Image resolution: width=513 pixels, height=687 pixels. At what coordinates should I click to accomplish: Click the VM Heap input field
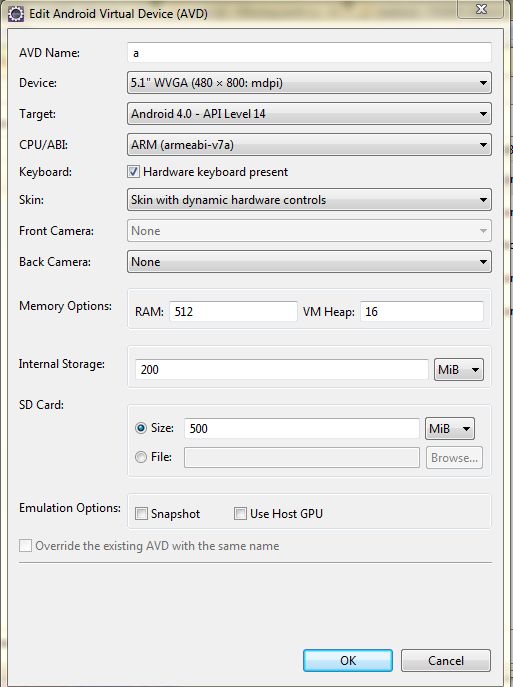[422, 312]
